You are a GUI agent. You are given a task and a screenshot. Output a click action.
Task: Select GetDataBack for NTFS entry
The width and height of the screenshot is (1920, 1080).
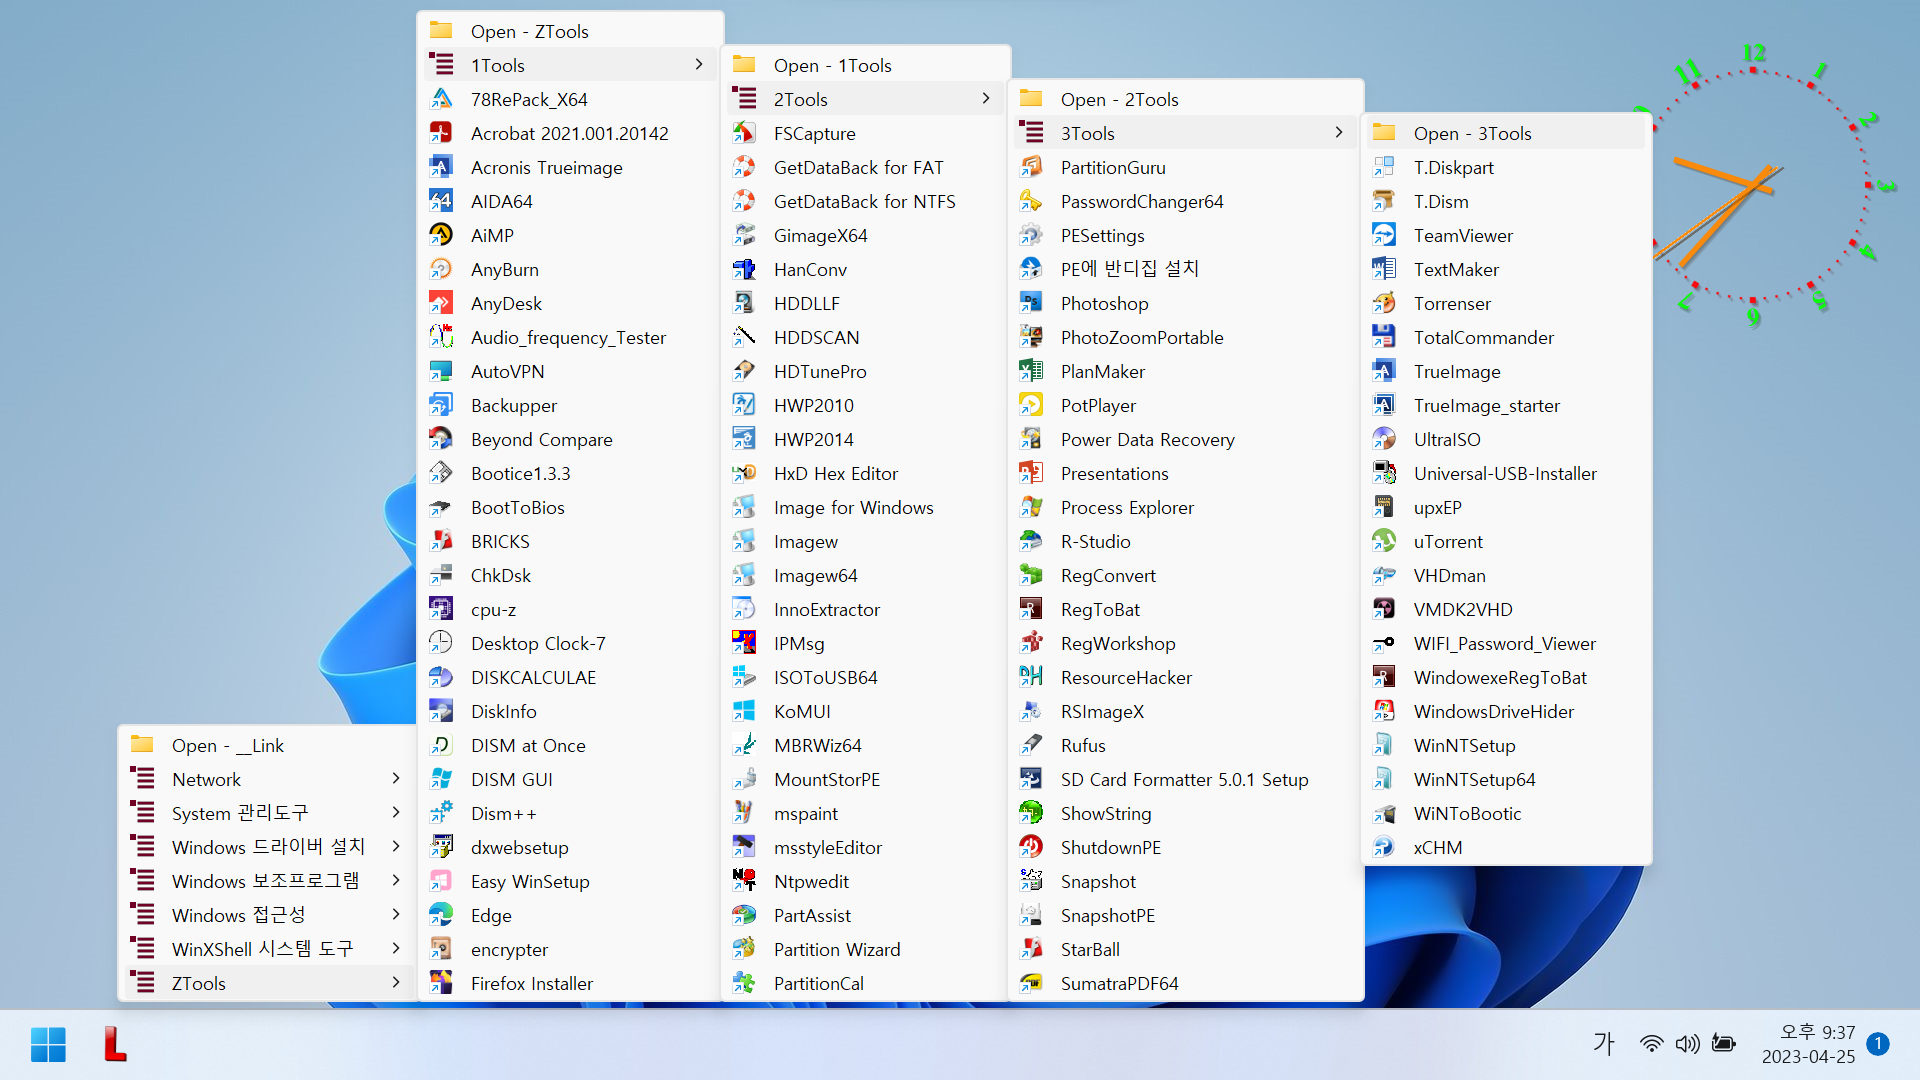click(865, 201)
